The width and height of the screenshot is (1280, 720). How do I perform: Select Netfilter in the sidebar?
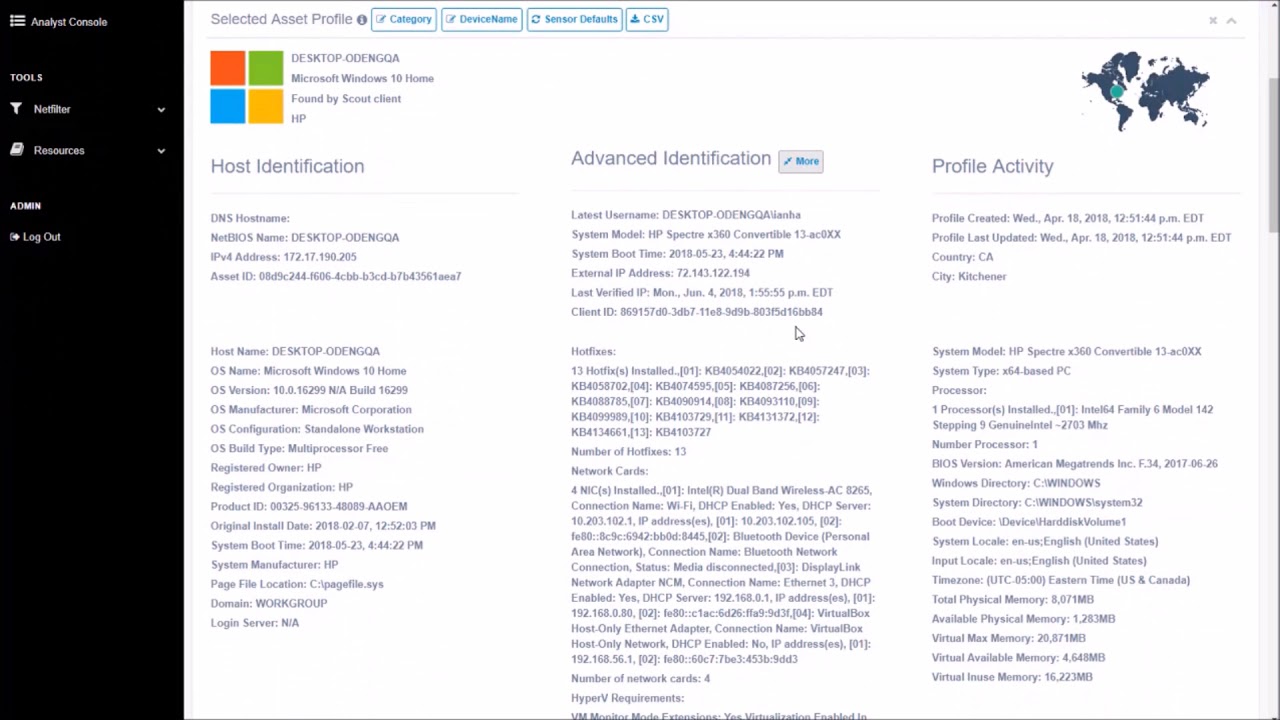(x=52, y=109)
